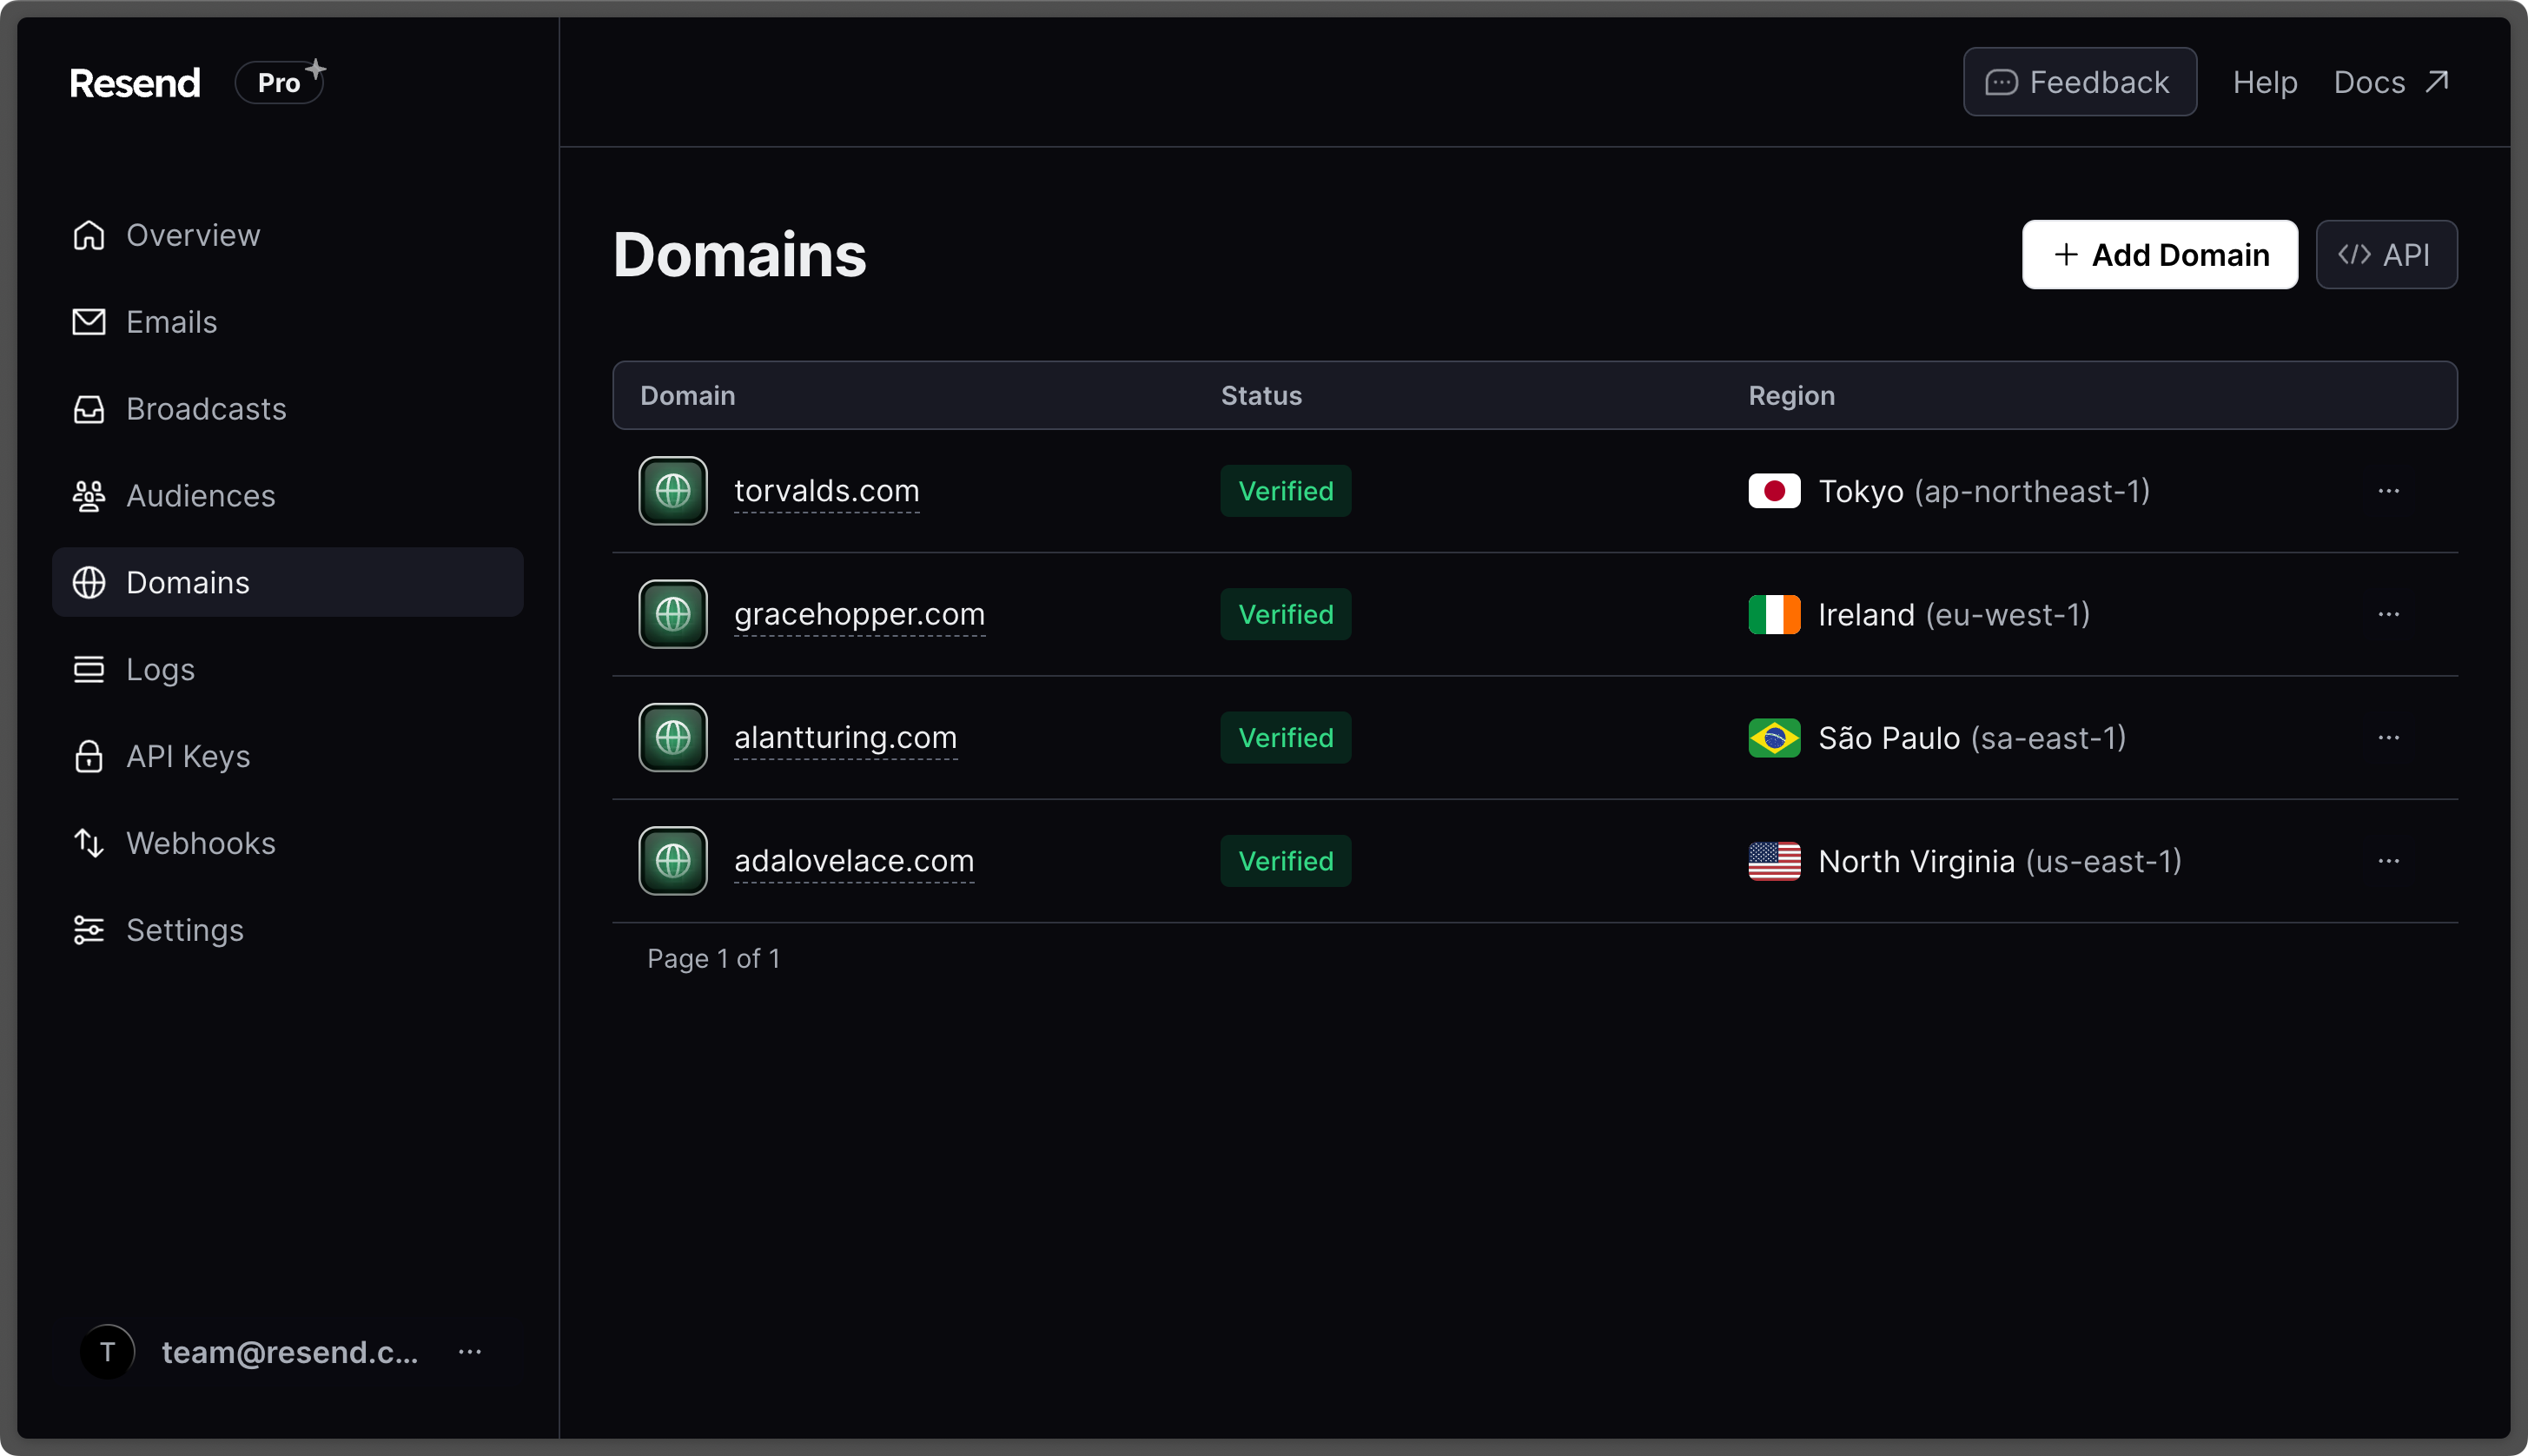This screenshot has height=1456, width=2528.
Task: Open options menu for torvalds.com
Action: tap(2389, 491)
